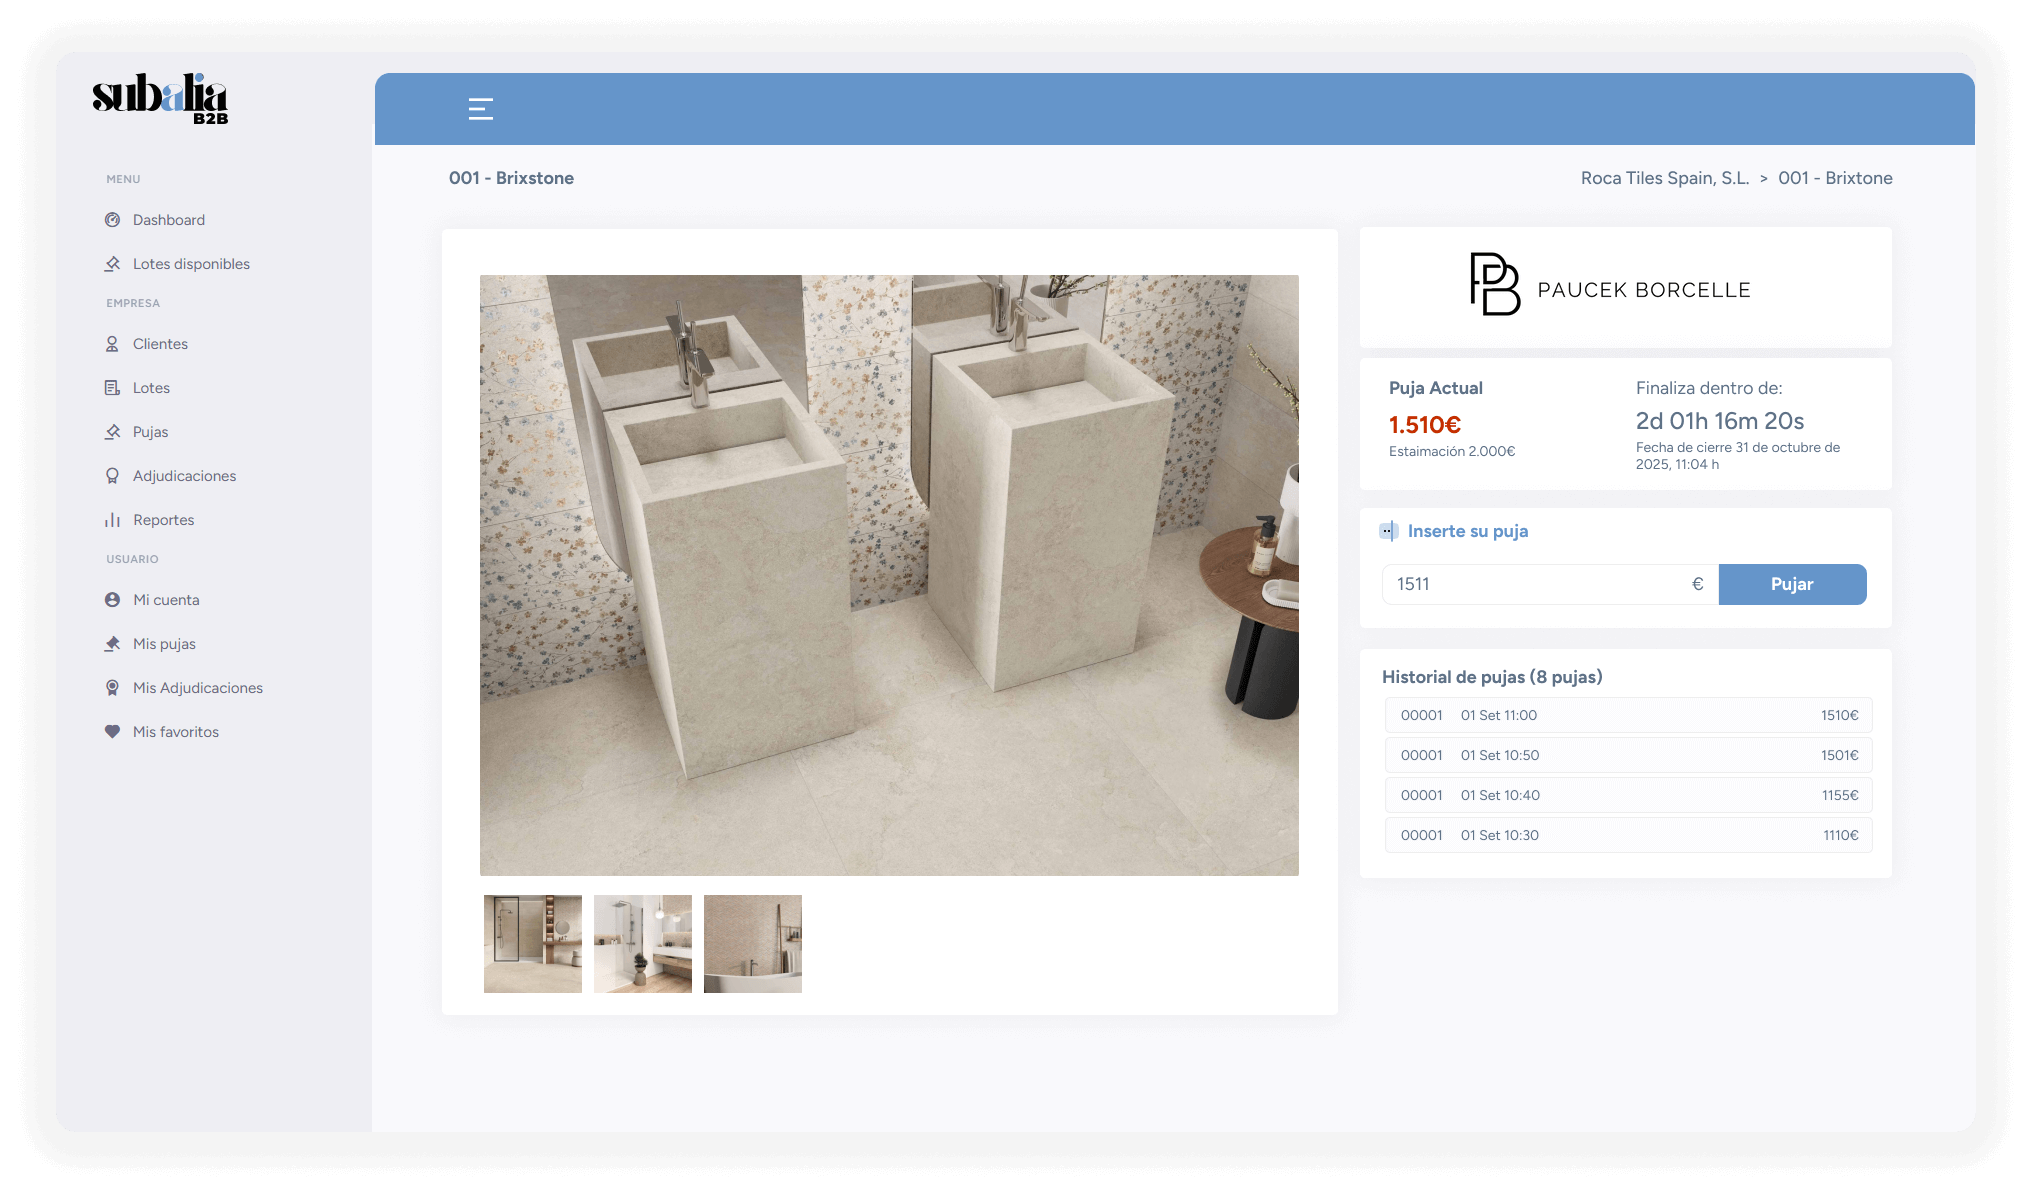
Task: Click the Mi cuenta user icon
Action: pos(113,600)
